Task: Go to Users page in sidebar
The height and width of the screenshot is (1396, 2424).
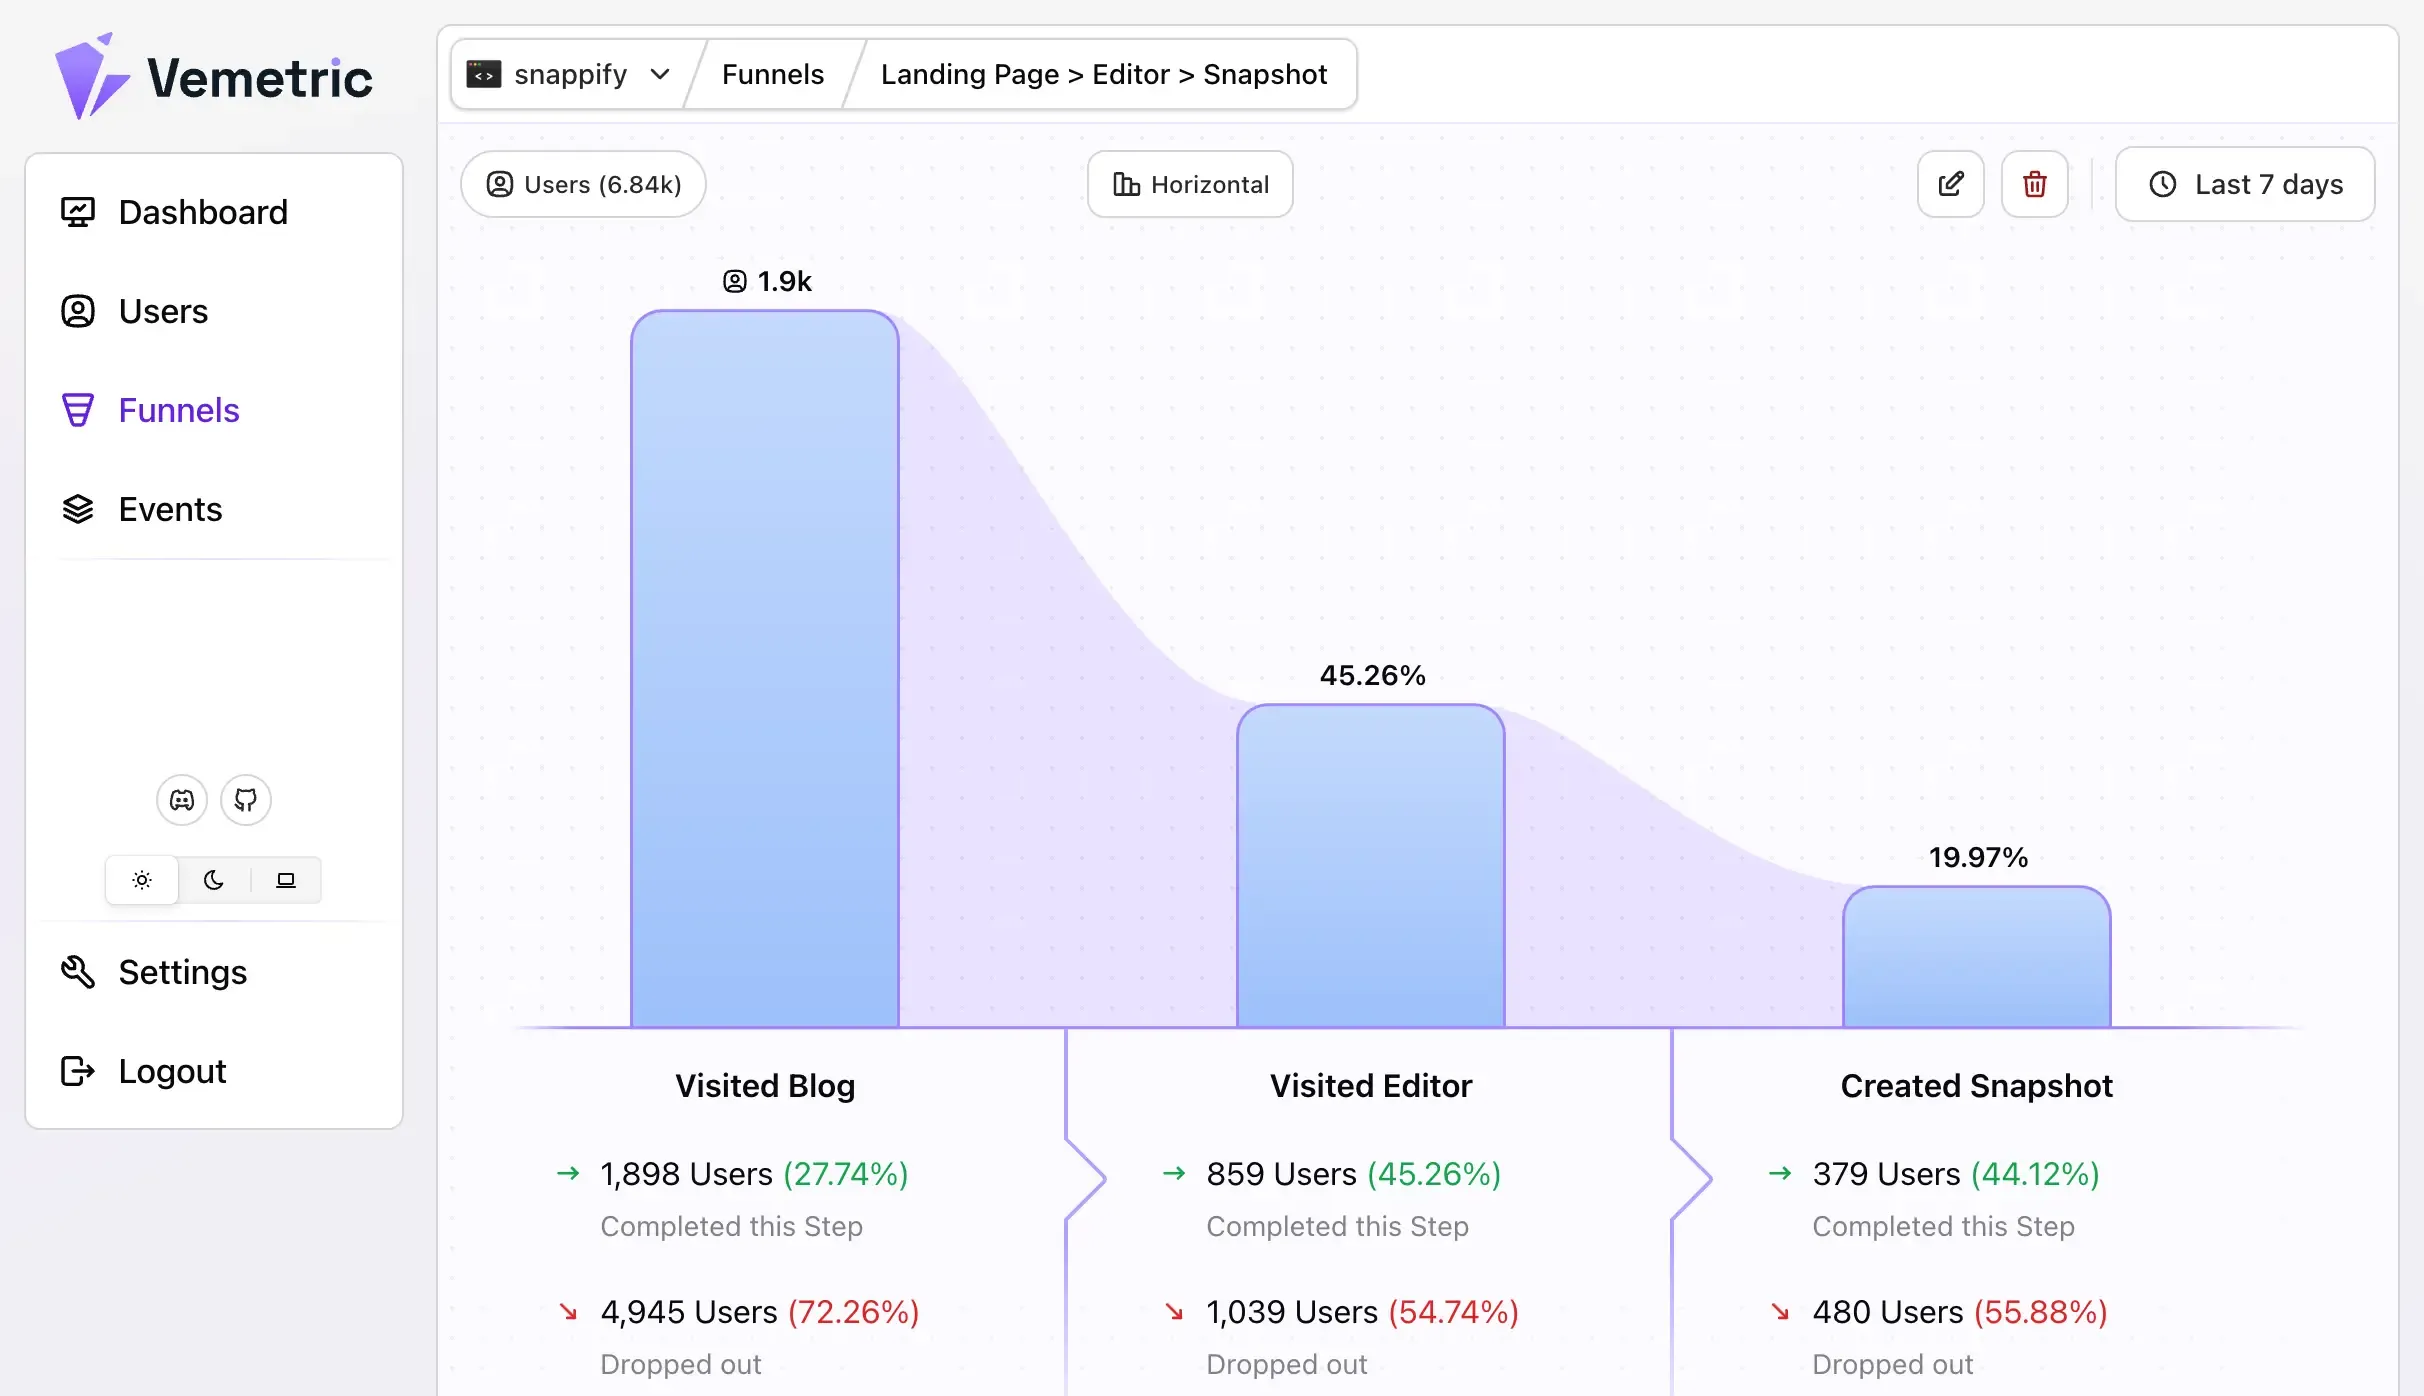Action: 163,311
